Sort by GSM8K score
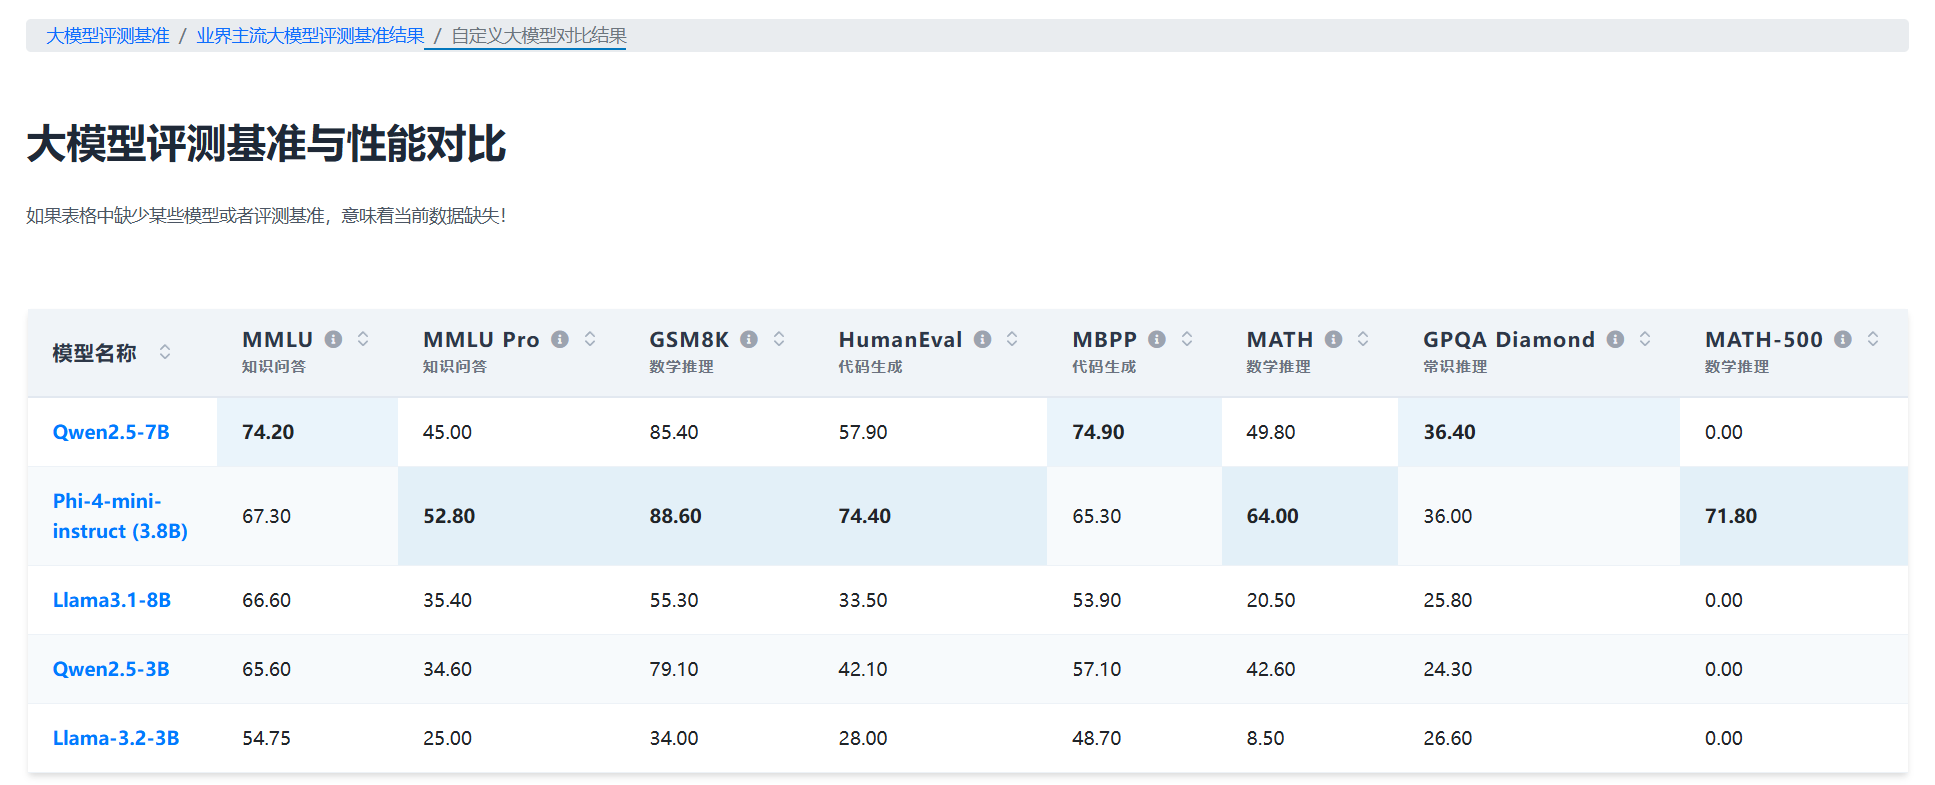1935x785 pixels. pos(779,339)
